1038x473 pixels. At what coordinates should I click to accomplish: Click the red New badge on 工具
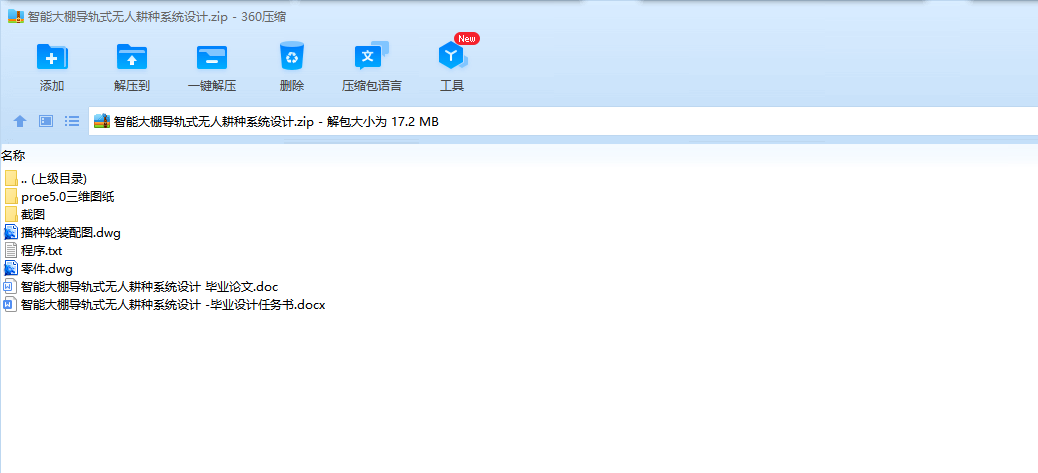point(467,38)
